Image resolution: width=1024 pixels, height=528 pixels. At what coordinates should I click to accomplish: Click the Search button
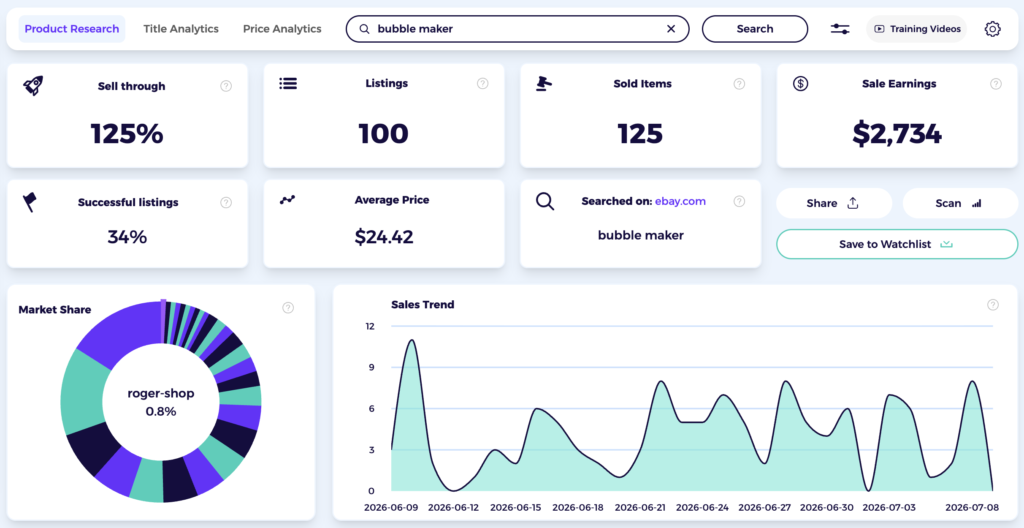pos(755,29)
